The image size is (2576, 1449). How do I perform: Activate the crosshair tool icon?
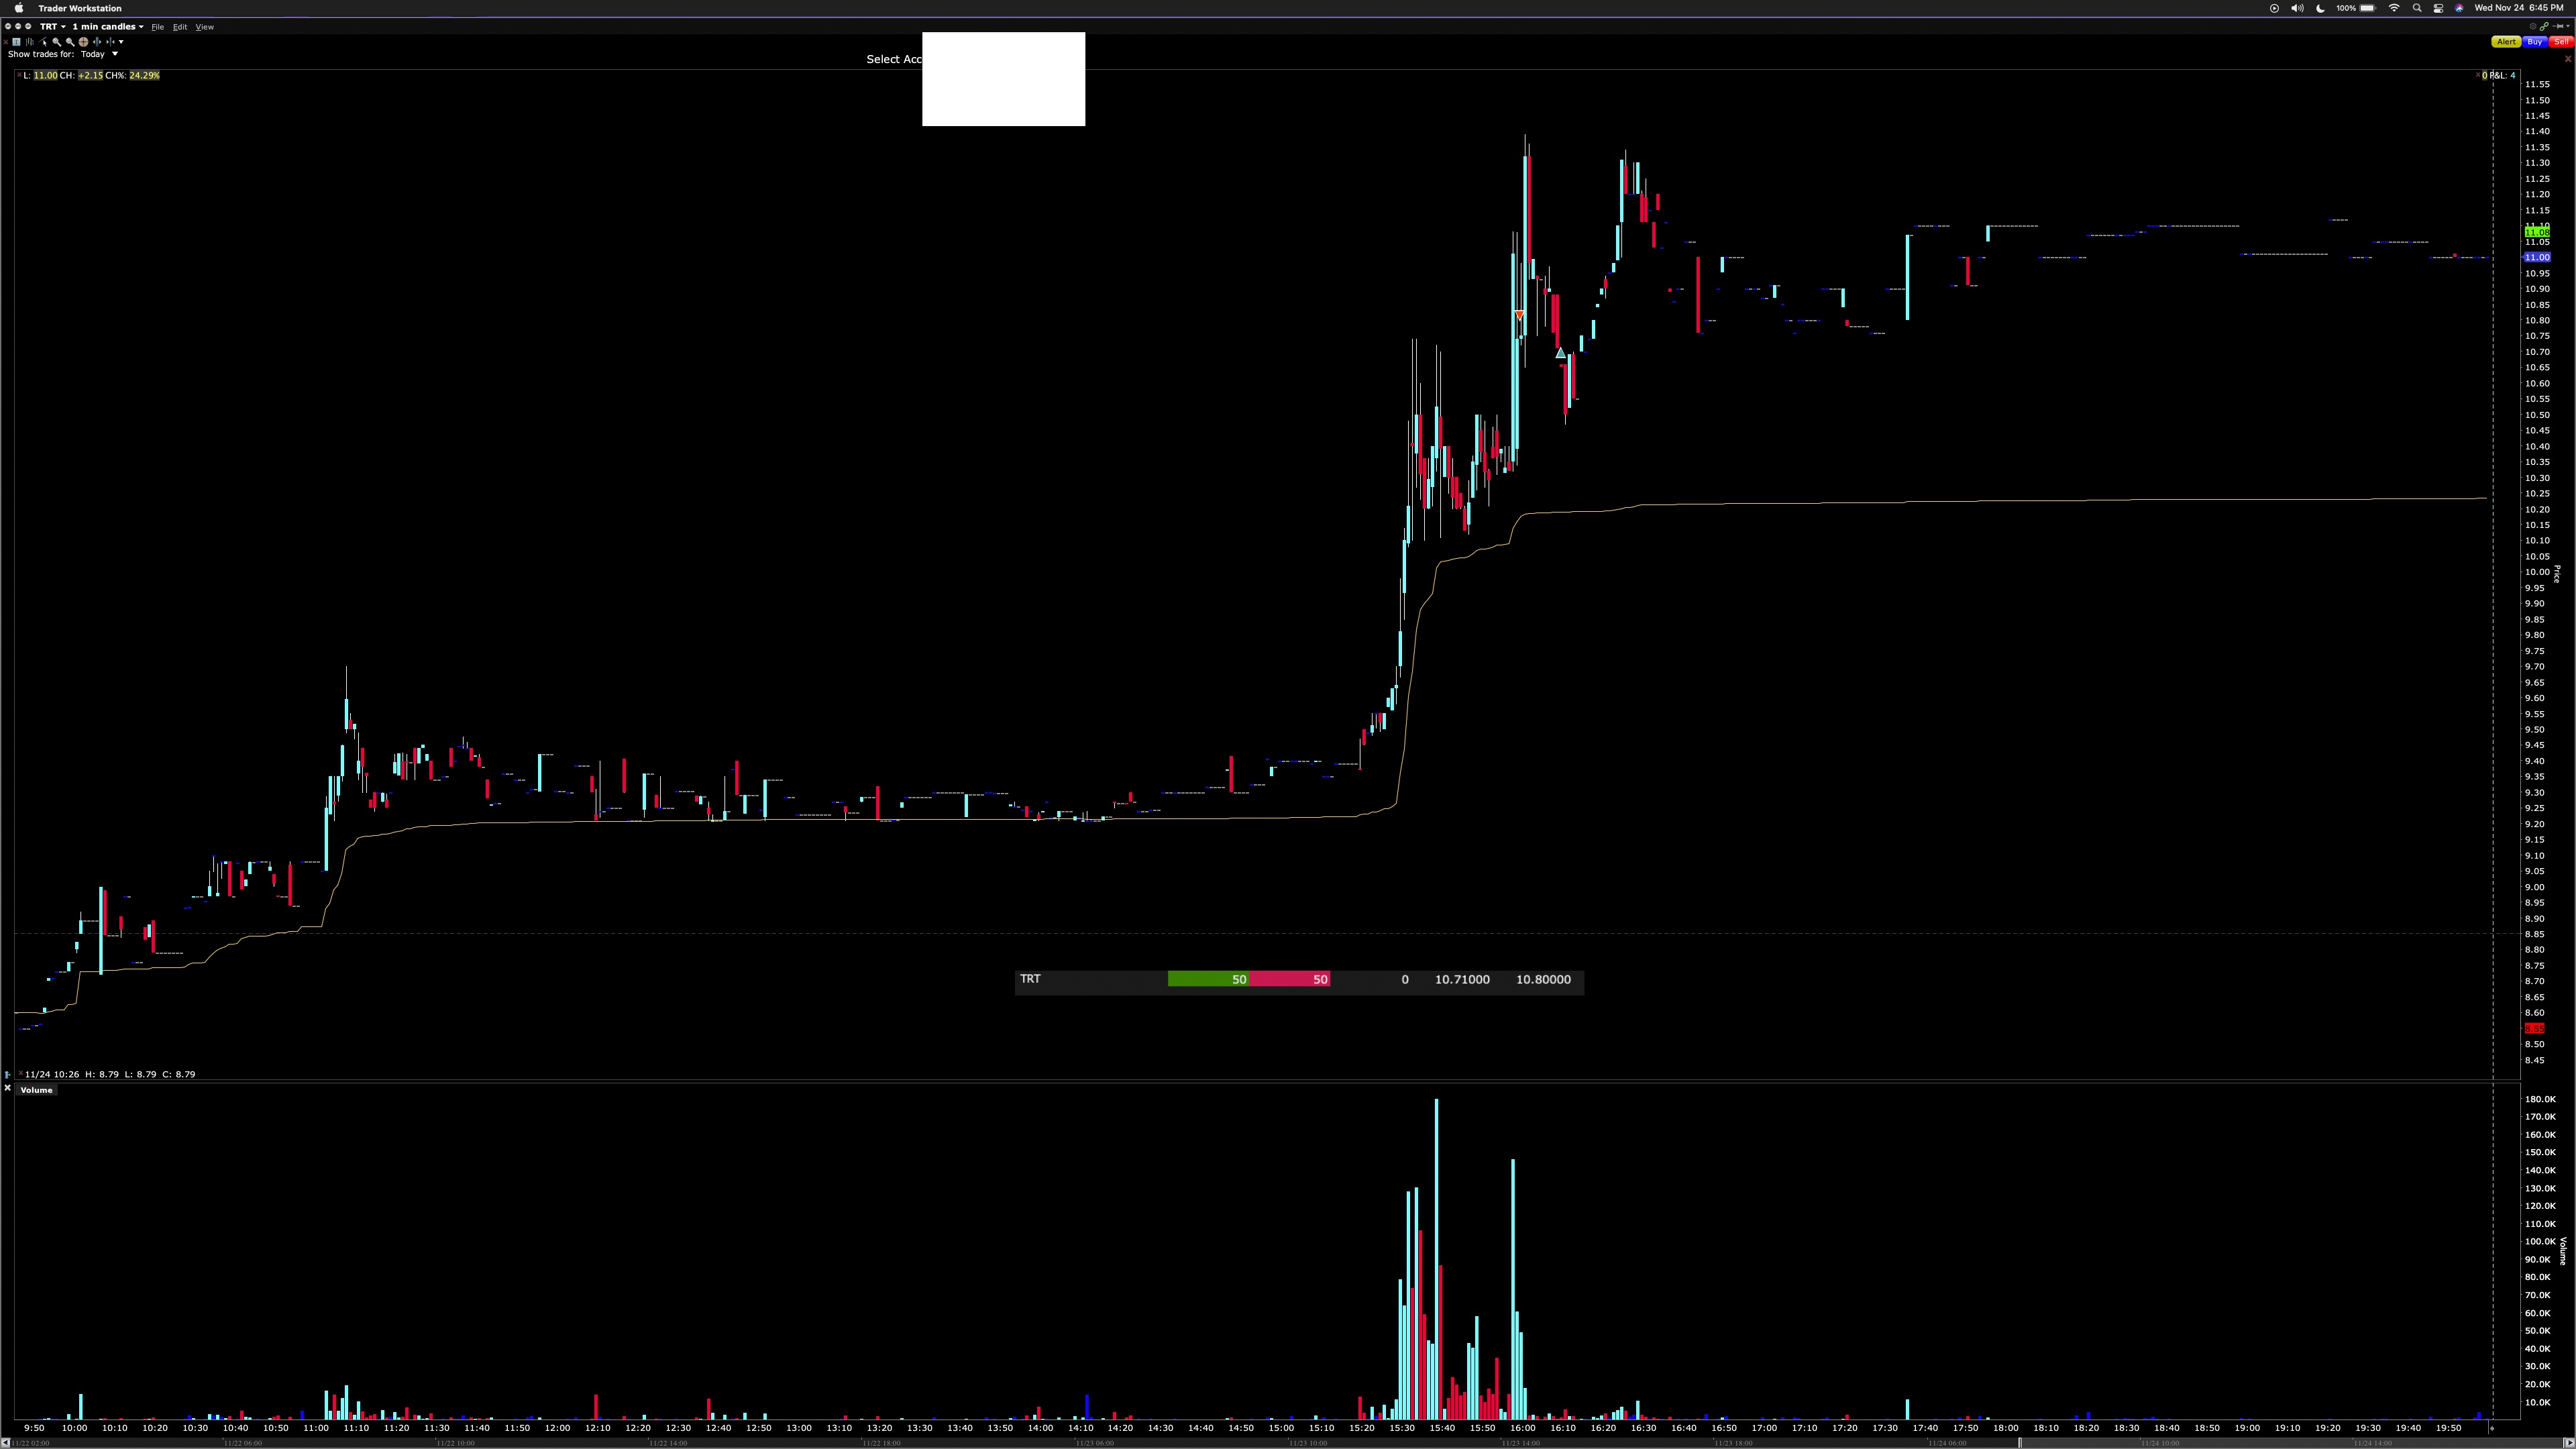(84, 42)
